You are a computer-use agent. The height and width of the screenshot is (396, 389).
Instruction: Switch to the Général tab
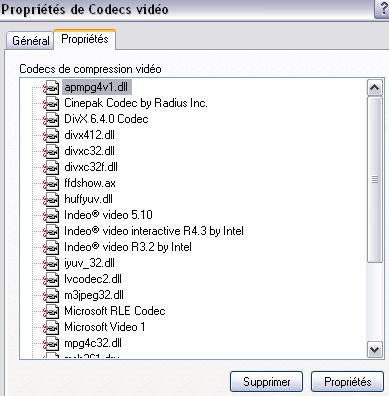click(31, 41)
